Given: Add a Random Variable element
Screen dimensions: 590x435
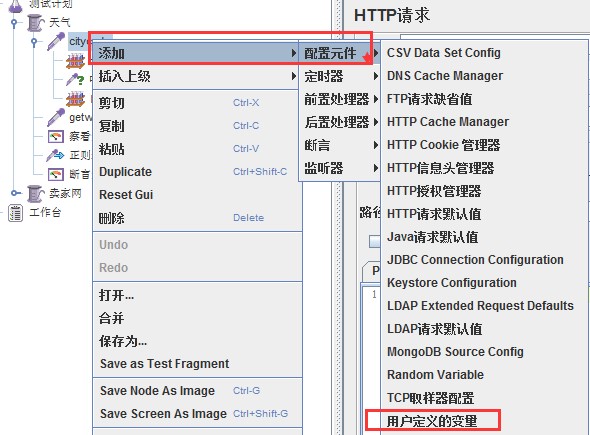Looking at the screenshot, I should [484, 374].
